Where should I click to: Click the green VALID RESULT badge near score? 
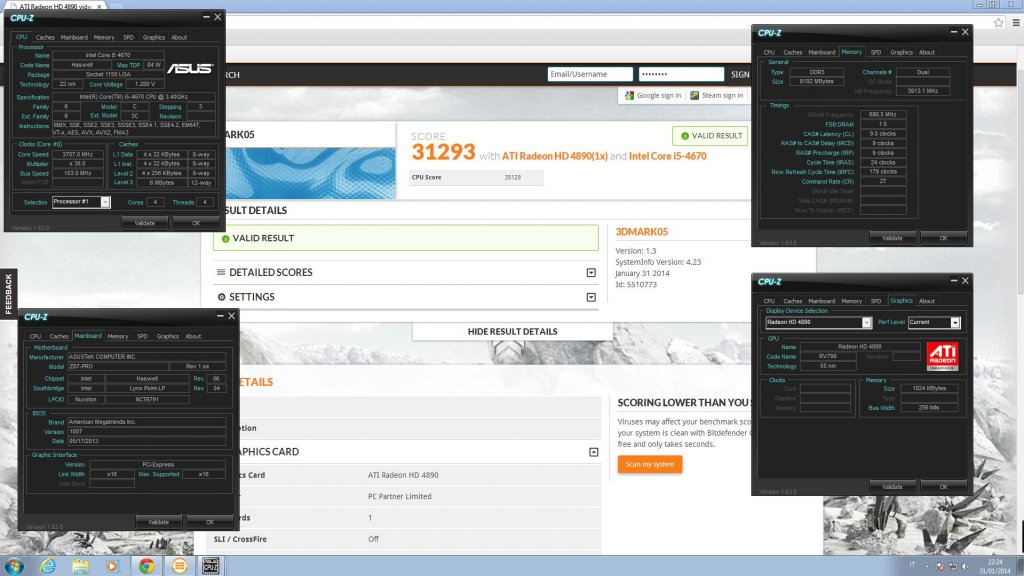click(x=711, y=136)
